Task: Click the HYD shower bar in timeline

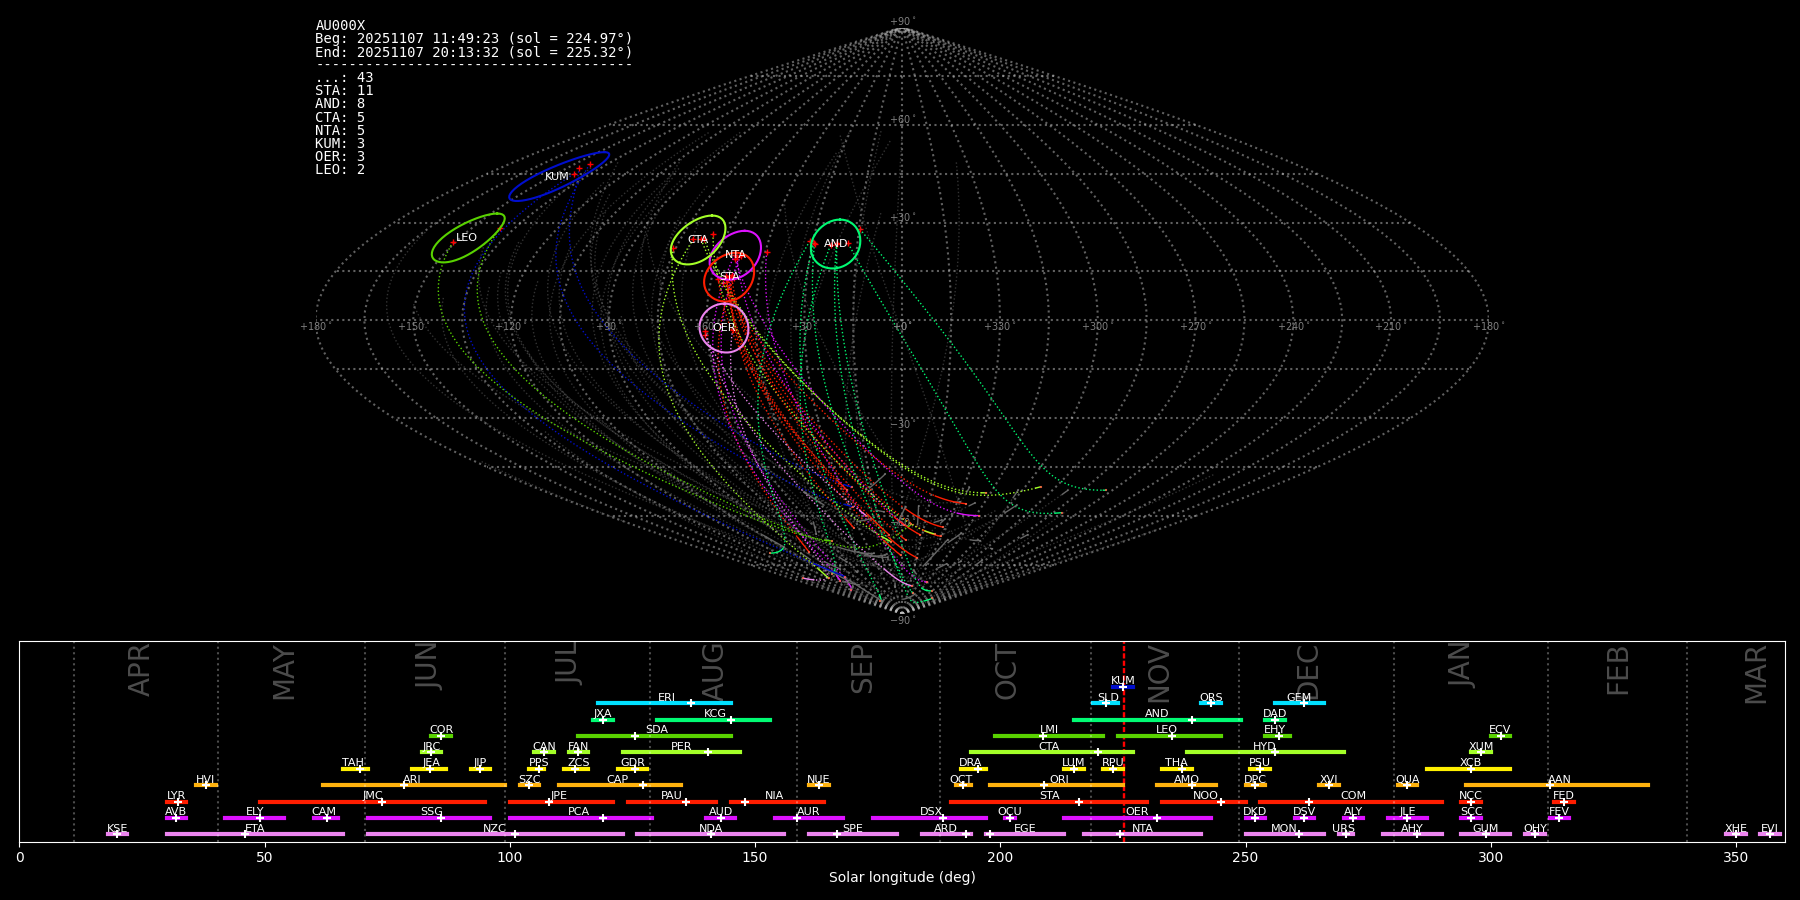Action: [x=1265, y=752]
